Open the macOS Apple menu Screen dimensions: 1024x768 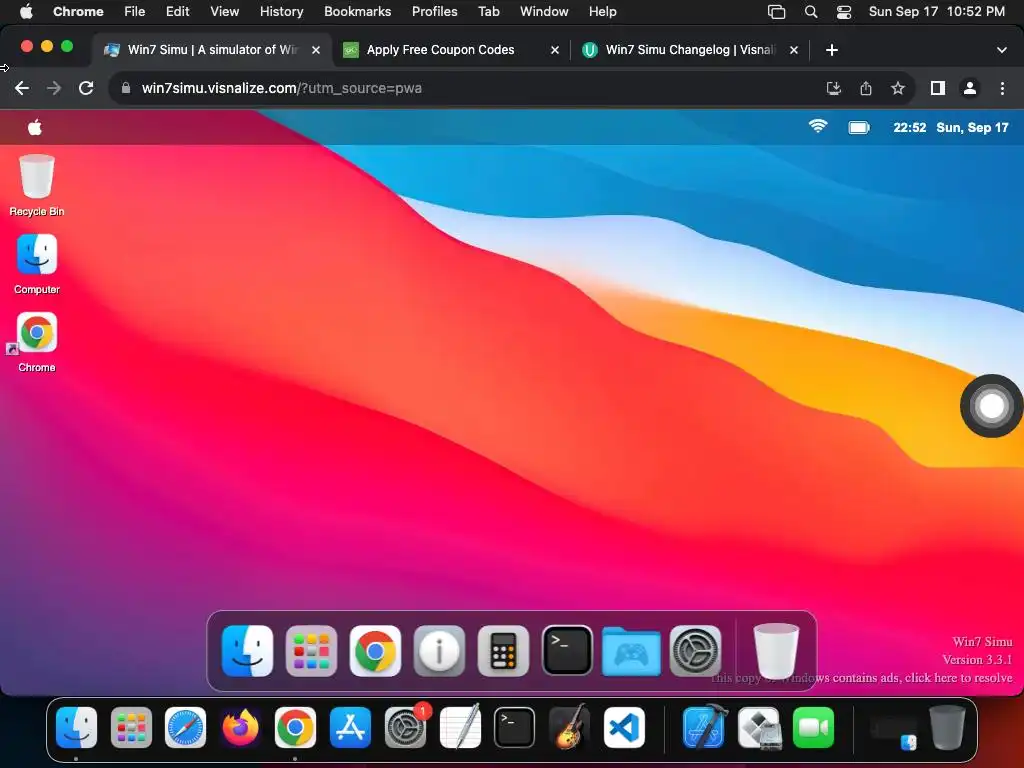click(26, 11)
